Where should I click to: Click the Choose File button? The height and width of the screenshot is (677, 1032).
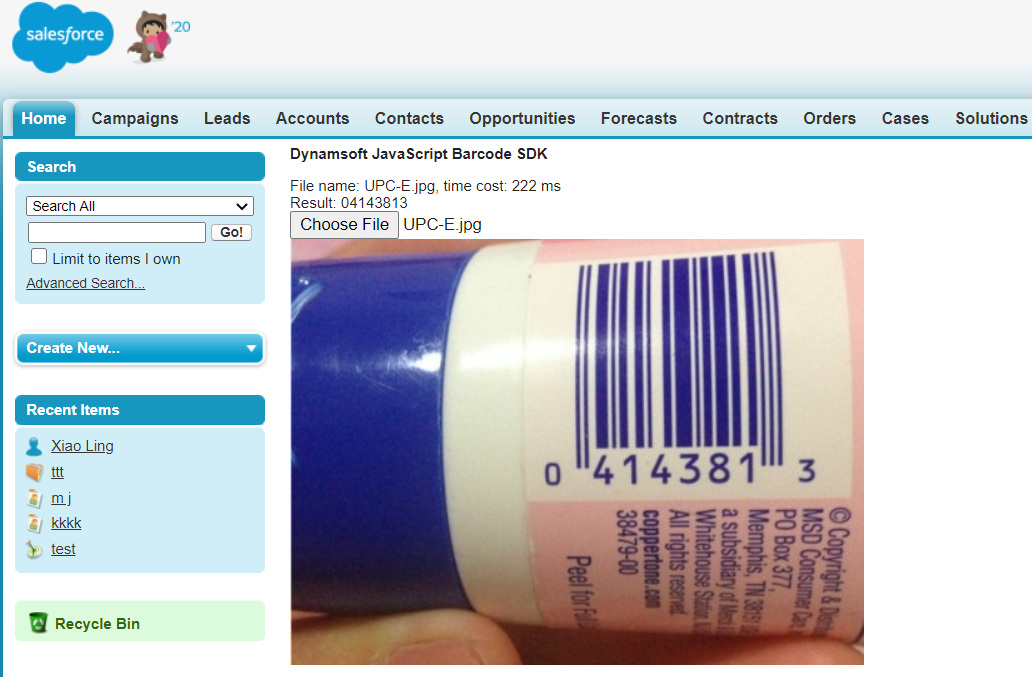(x=344, y=225)
